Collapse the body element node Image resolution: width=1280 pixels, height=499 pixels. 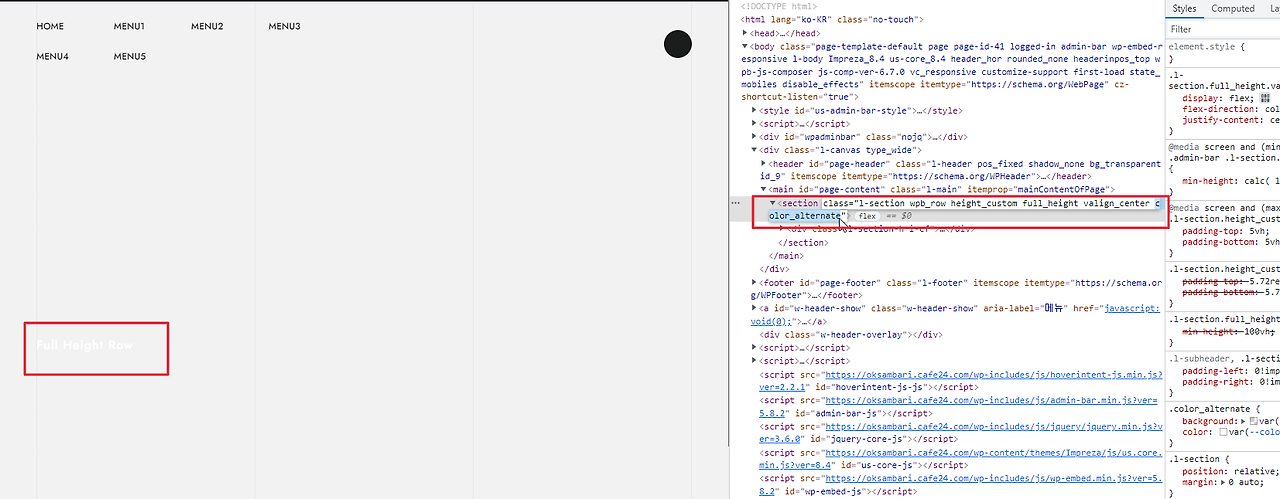click(745, 46)
